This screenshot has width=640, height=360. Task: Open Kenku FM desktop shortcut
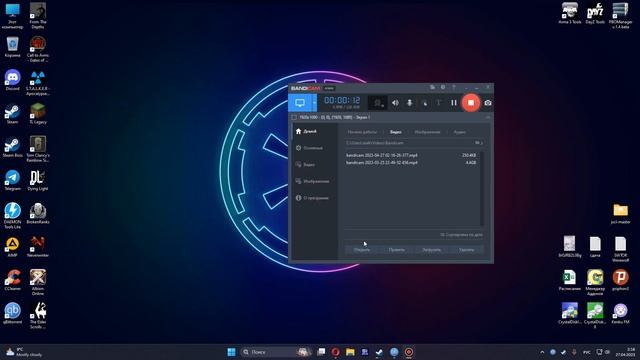[x=620, y=313]
